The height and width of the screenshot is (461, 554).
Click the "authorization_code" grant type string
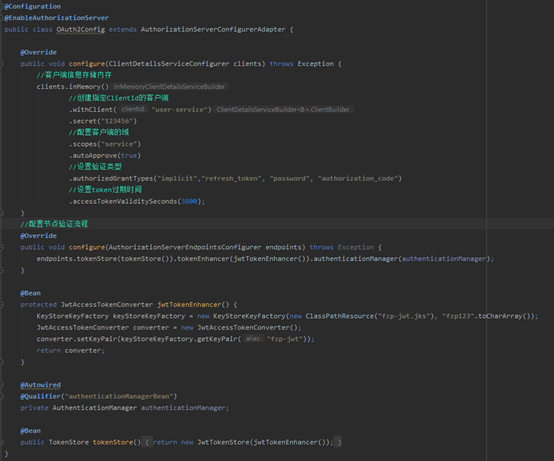[x=358, y=178]
